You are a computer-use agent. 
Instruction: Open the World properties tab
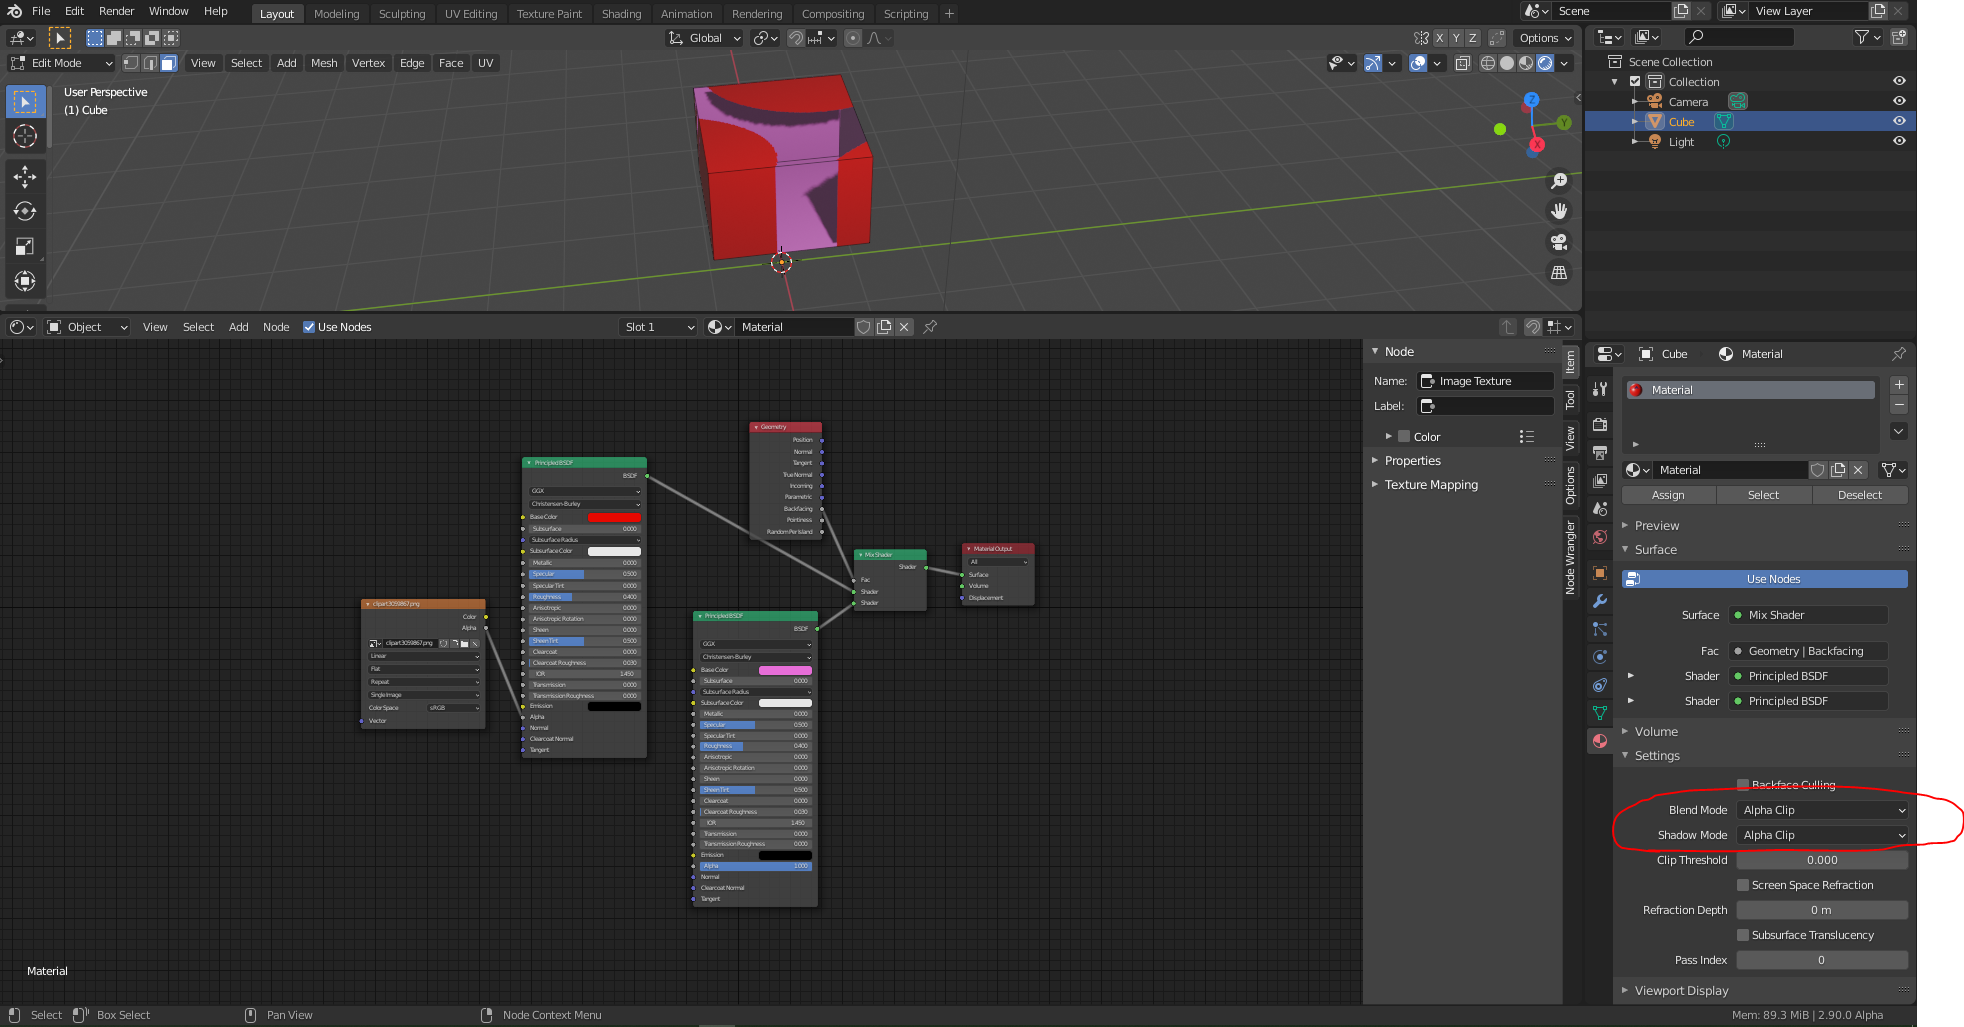coord(1600,537)
